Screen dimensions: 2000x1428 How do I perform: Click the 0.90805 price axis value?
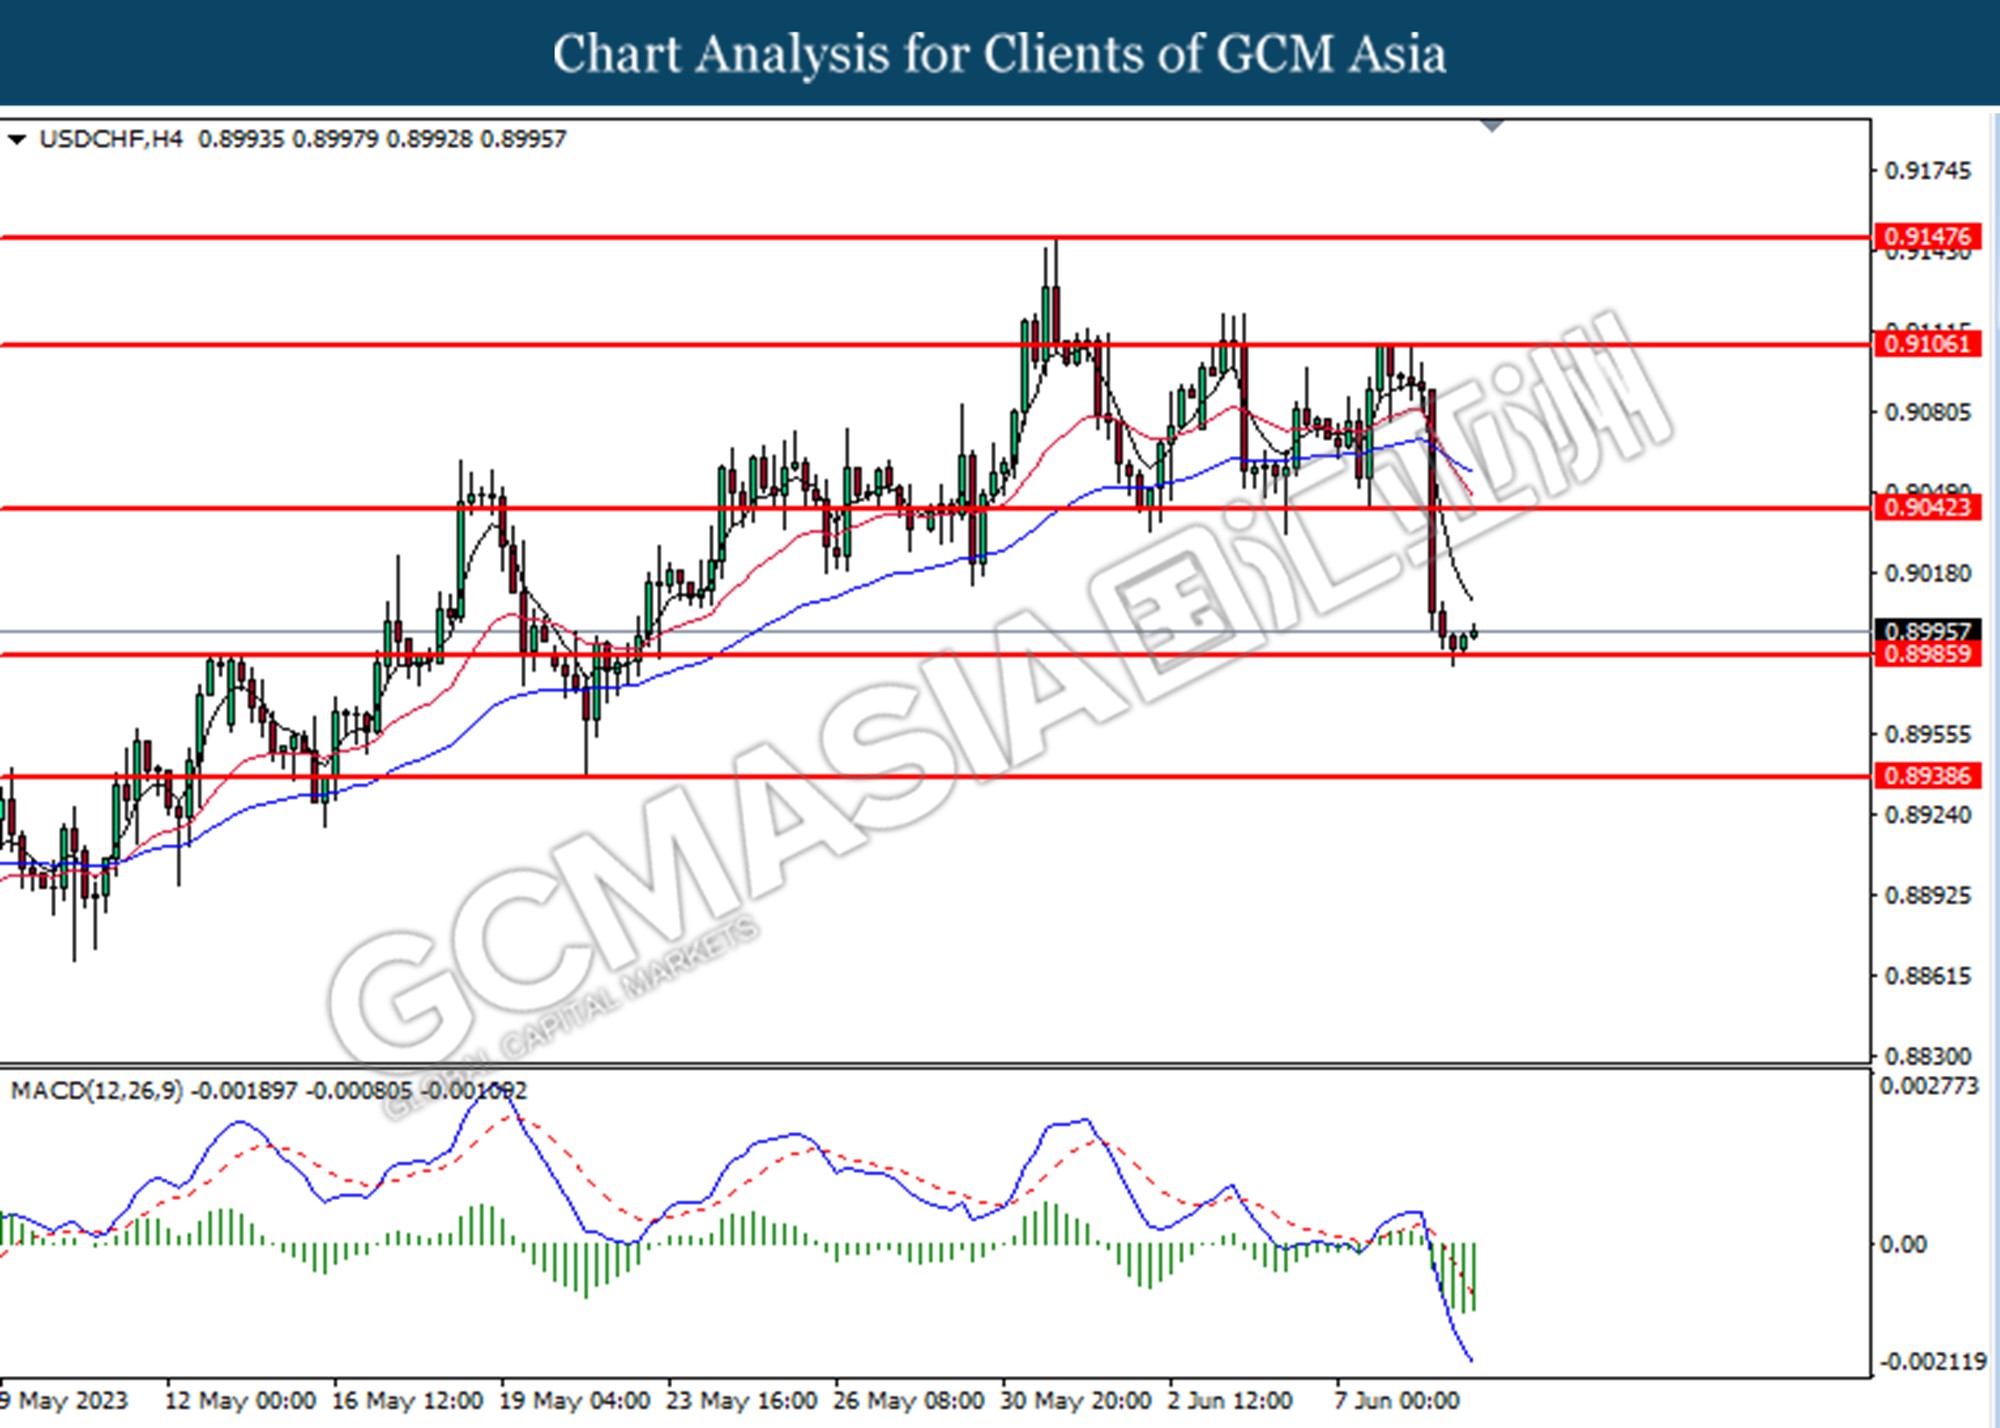click(x=1928, y=412)
